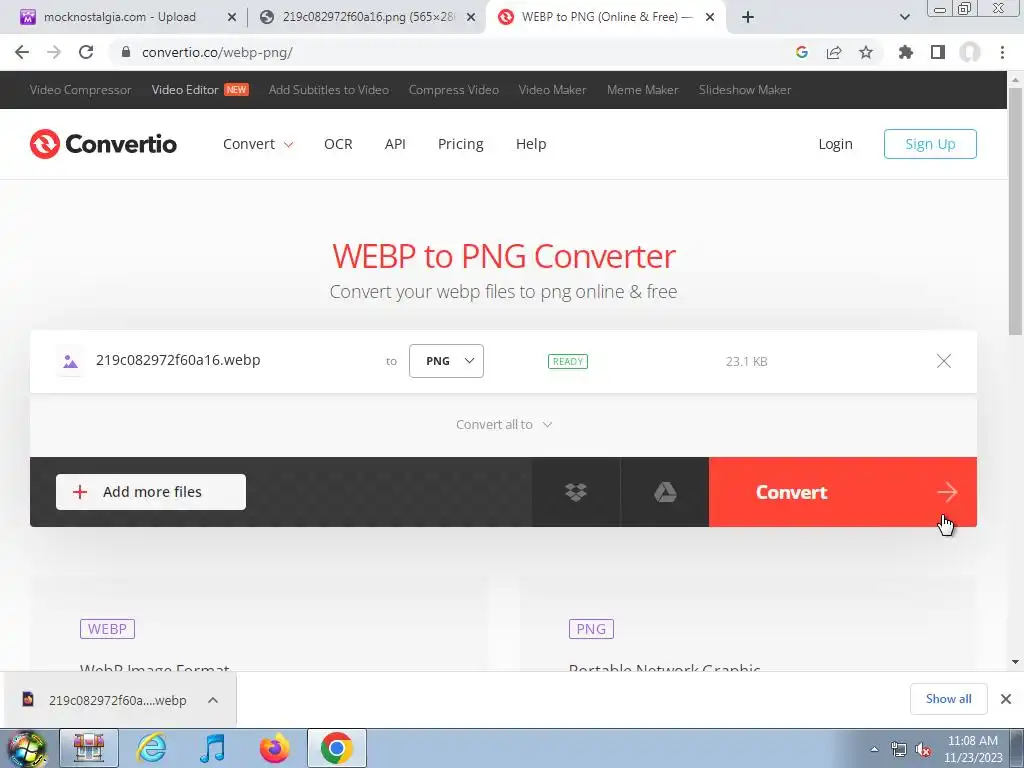Expand the Convert all to dropdown
The width and height of the screenshot is (1024, 768).
pyautogui.click(x=504, y=424)
